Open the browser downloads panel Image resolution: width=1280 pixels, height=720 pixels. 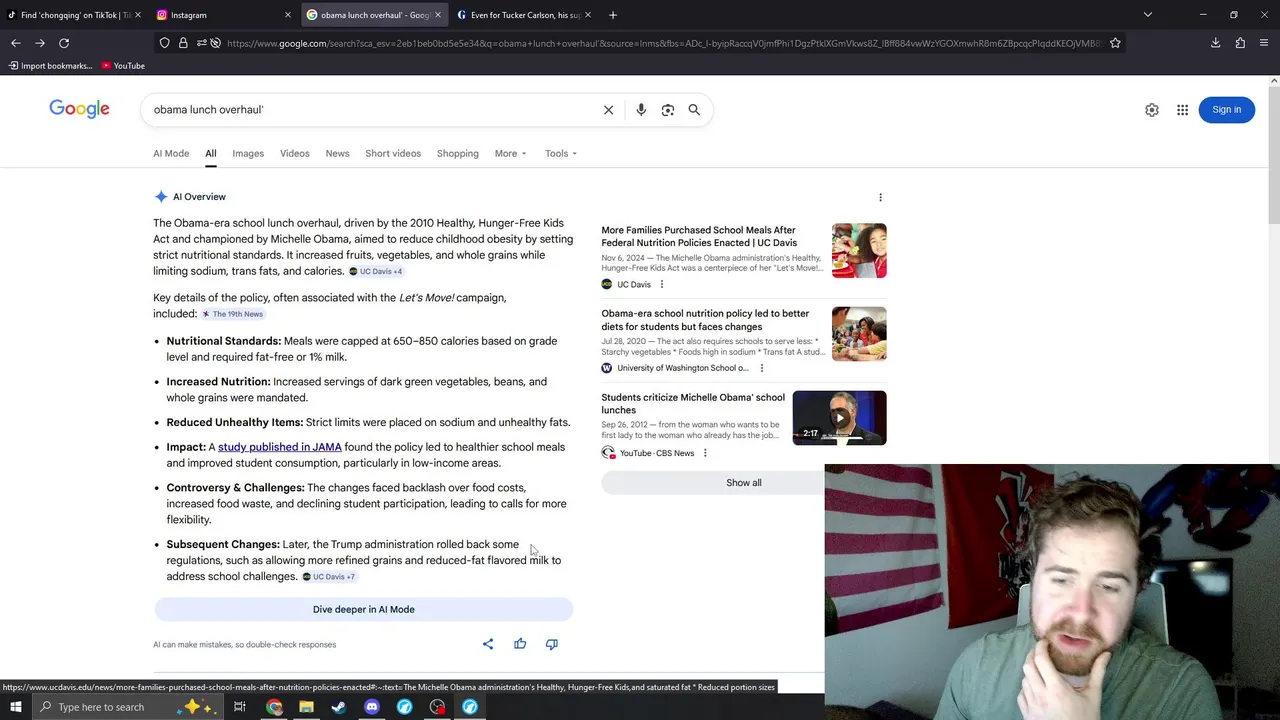[x=1216, y=43]
